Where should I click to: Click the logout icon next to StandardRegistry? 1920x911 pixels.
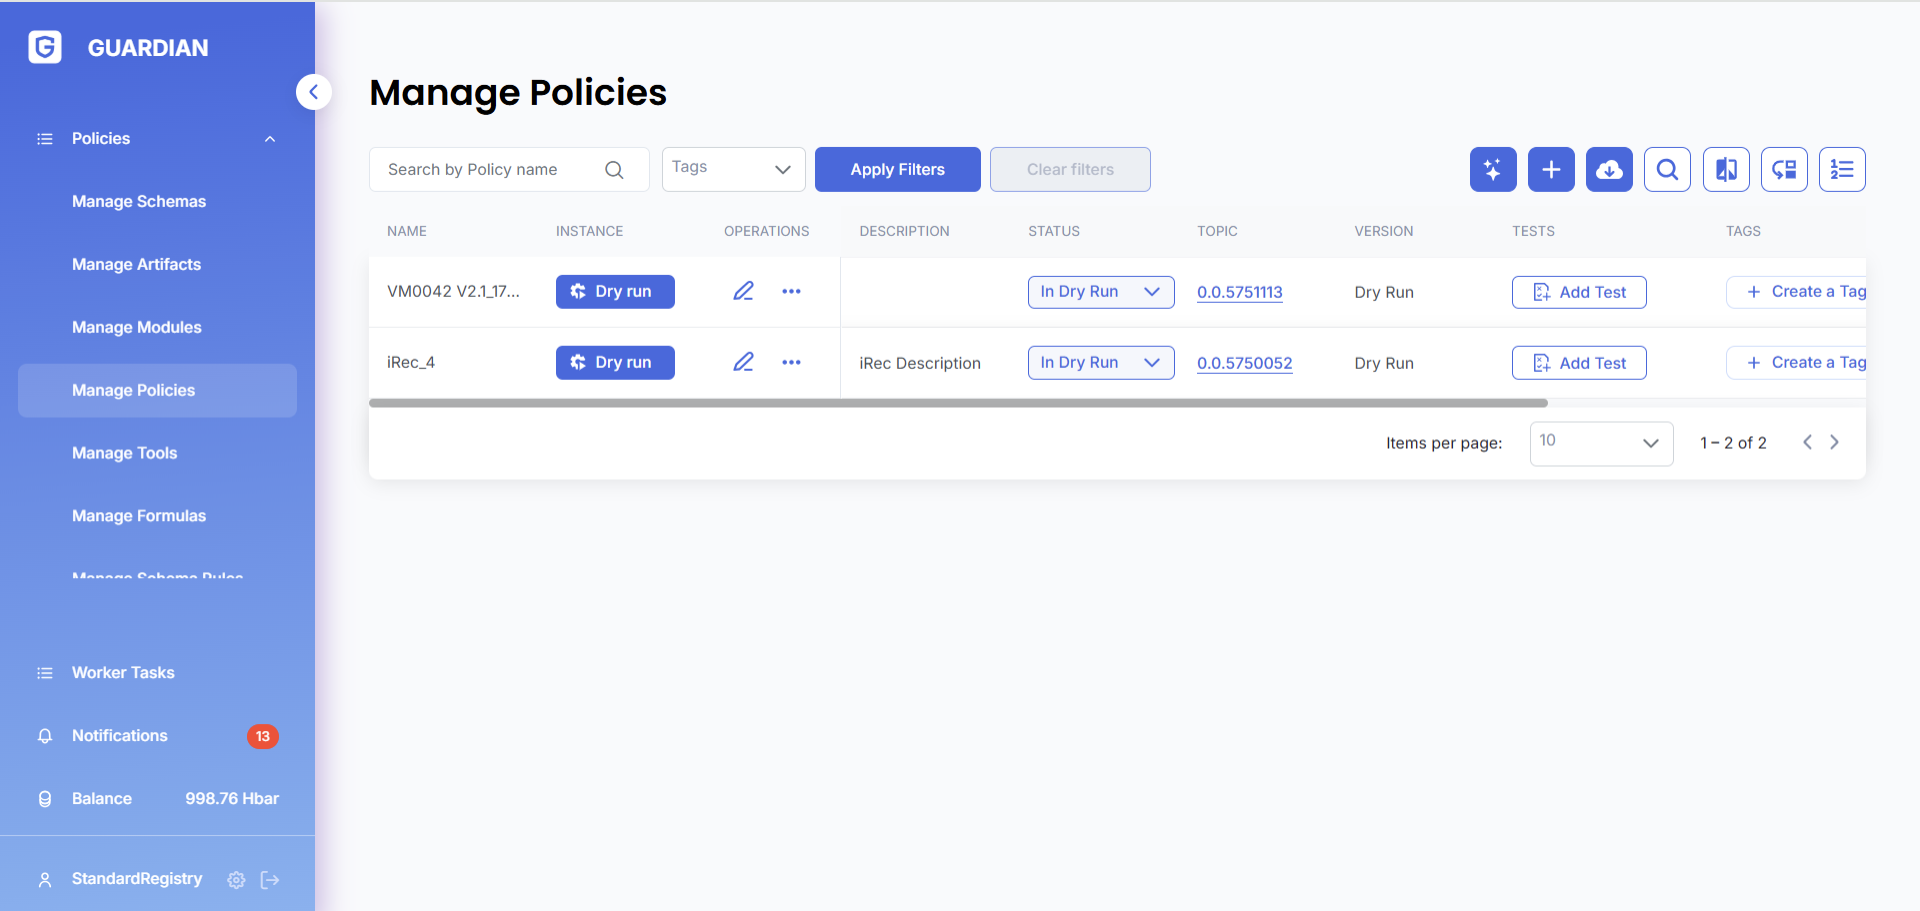[270, 880]
